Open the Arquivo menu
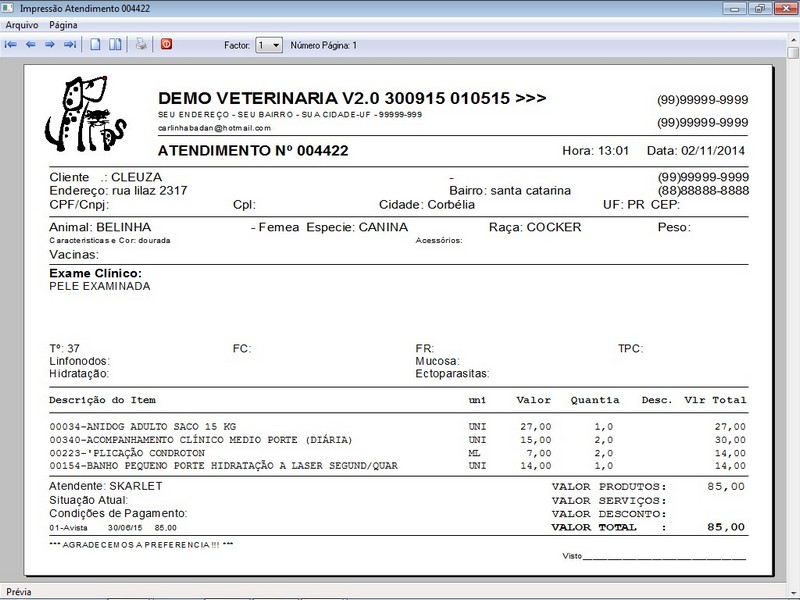The height and width of the screenshot is (600, 800). click(x=22, y=25)
